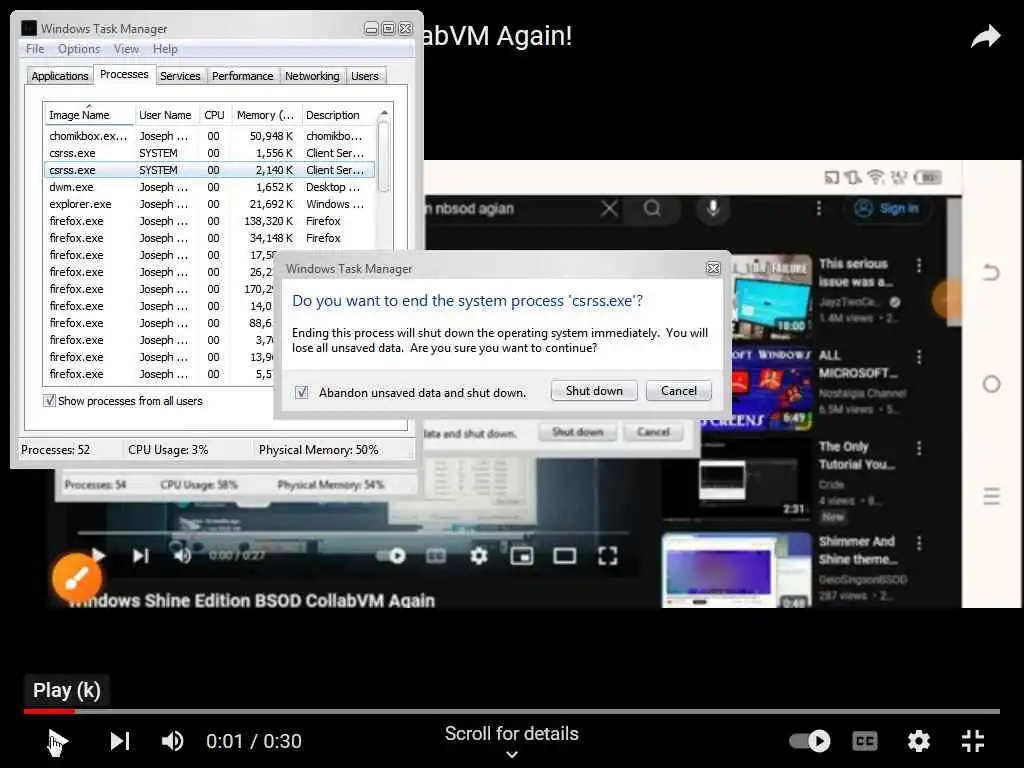This screenshot has height=768, width=1024.
Task: Click the process list scroll up arrow
Action: click(384, 114)
